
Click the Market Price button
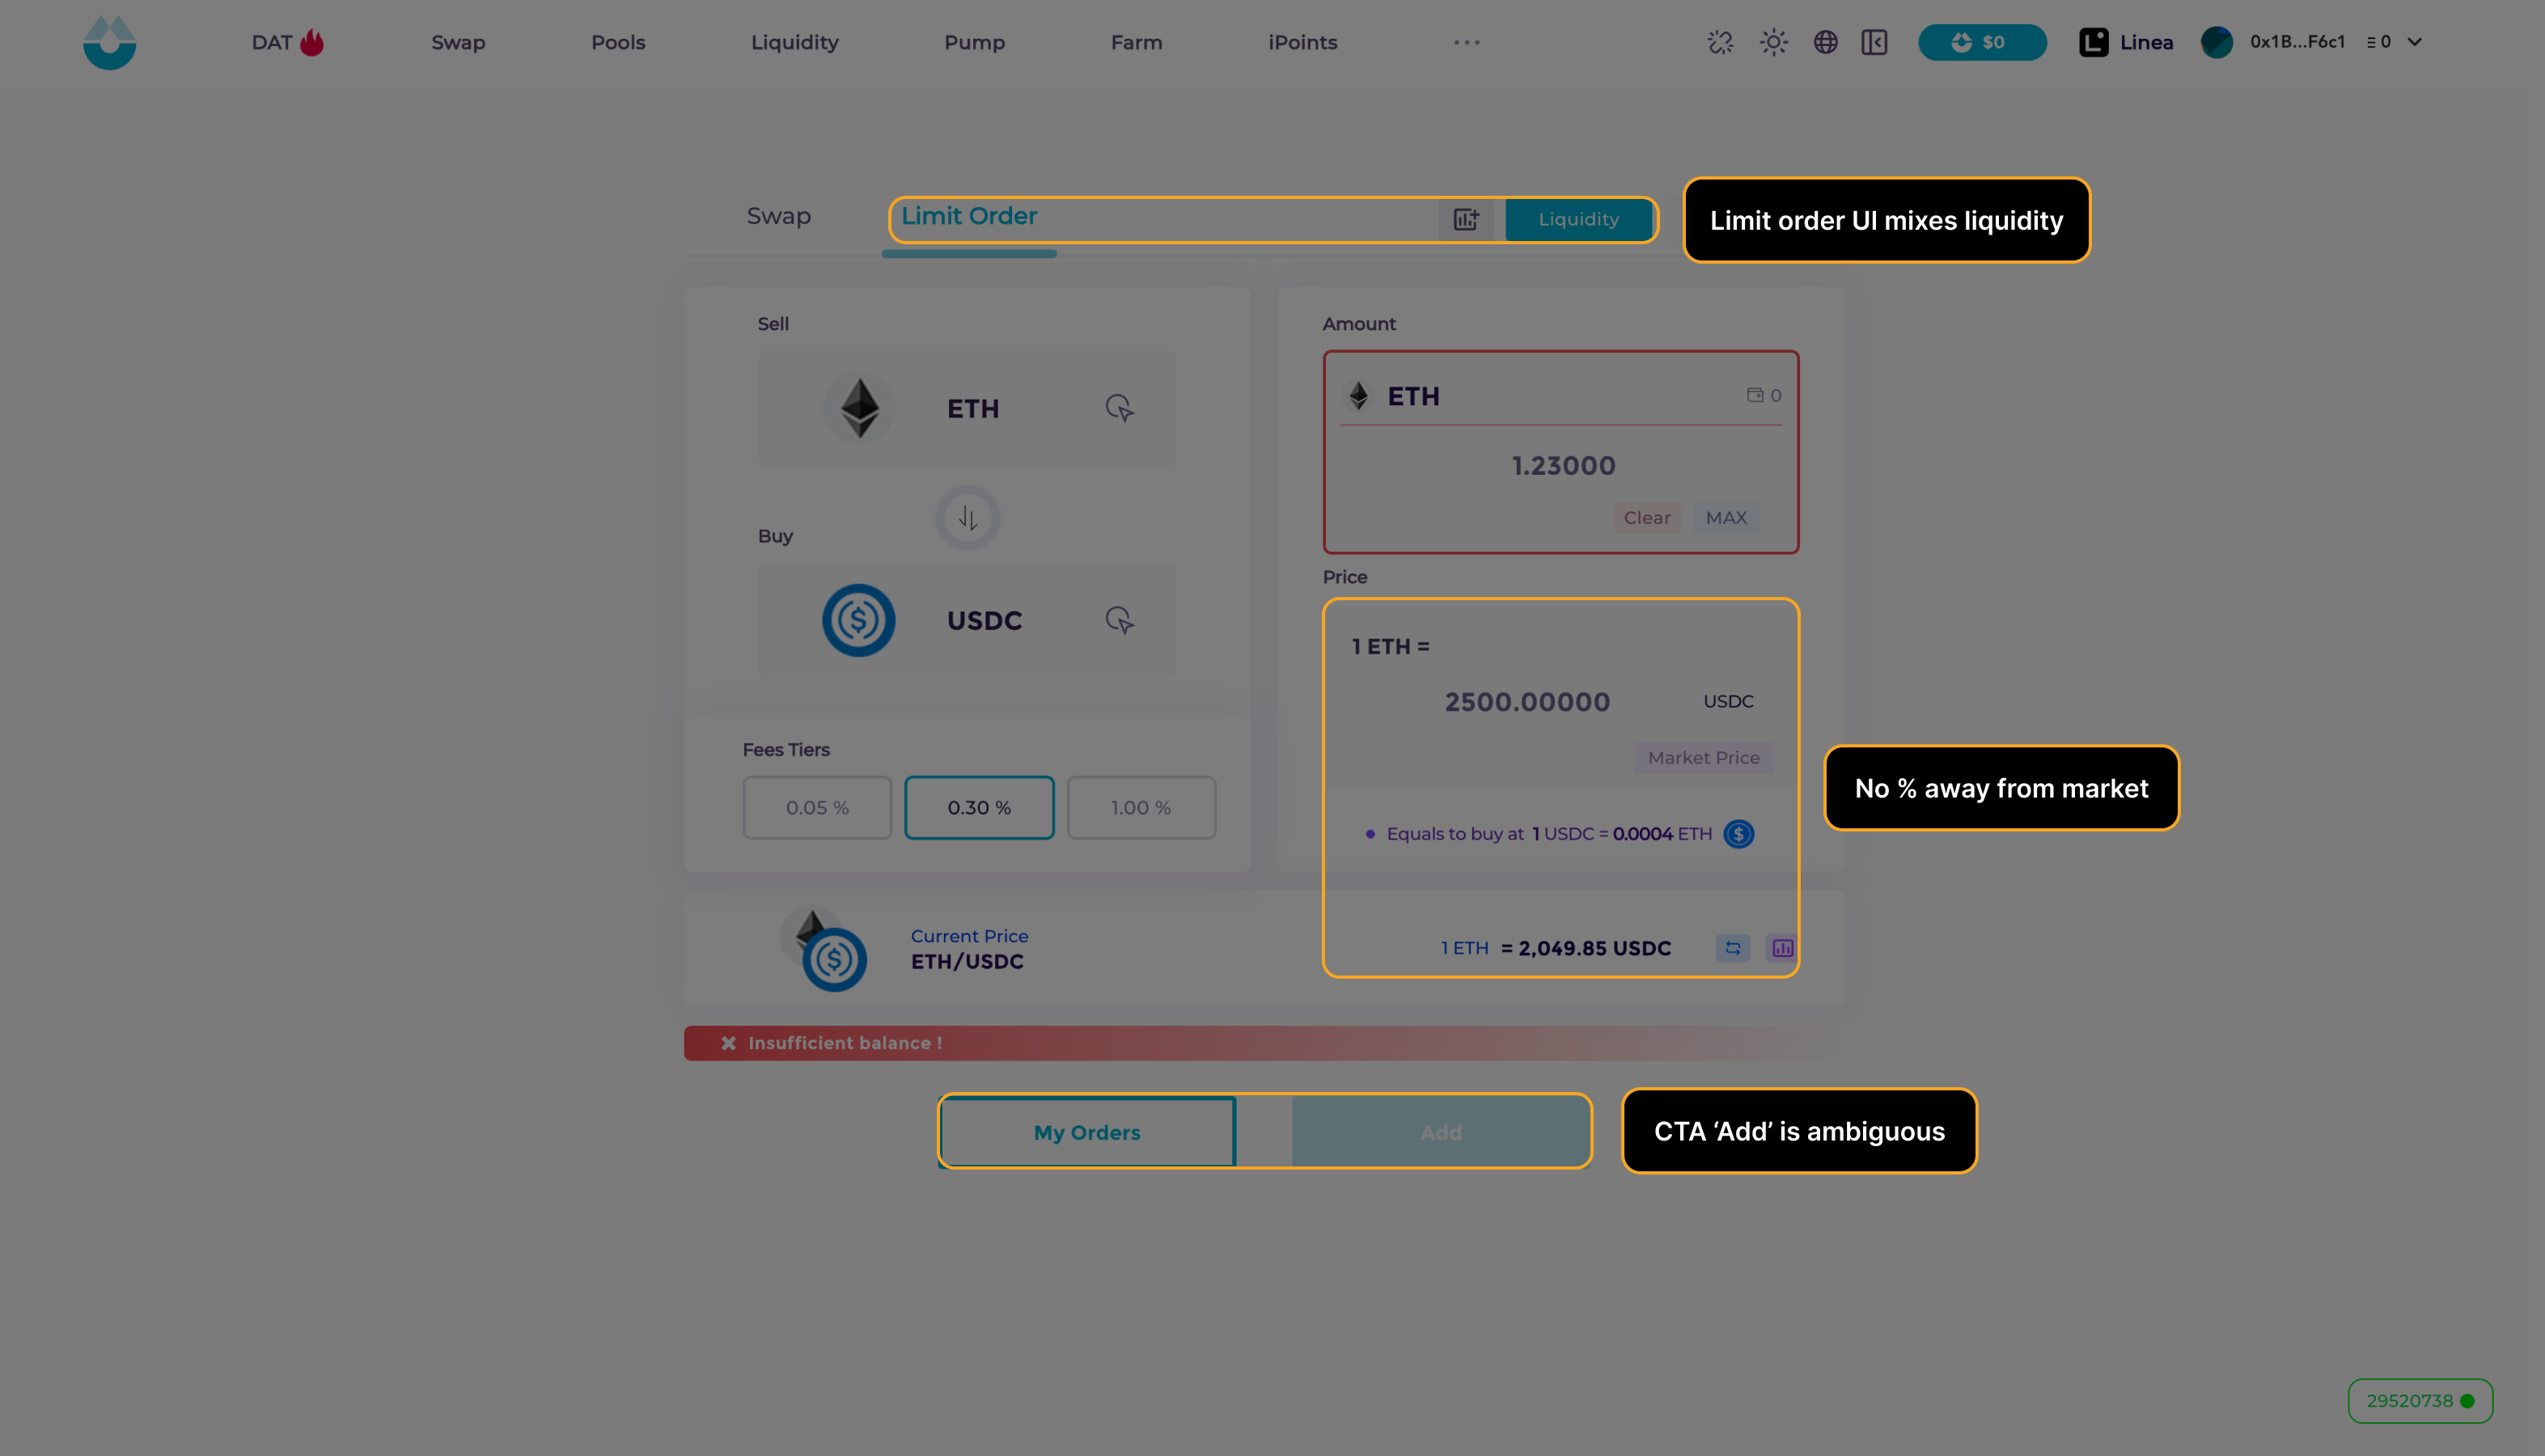pyautogui.click(x=1703, y=757)
